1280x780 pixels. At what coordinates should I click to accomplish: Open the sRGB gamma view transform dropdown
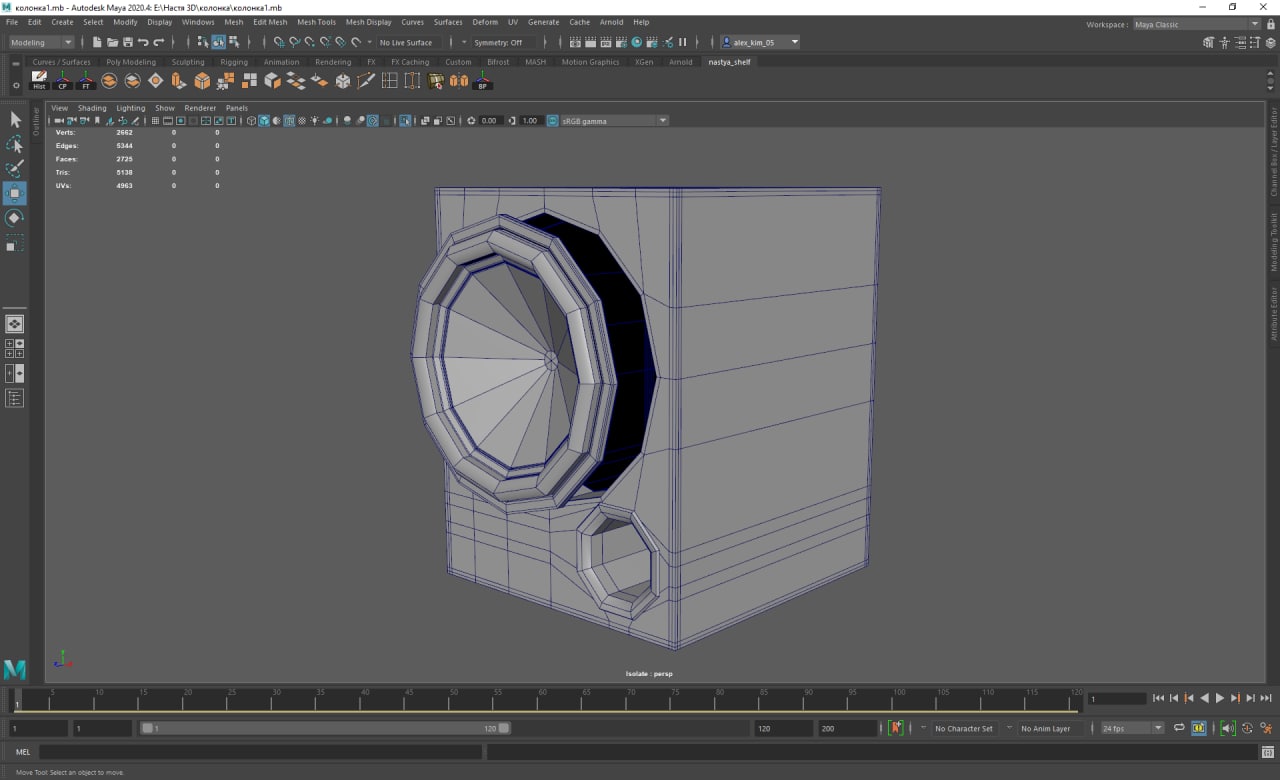[x=614, y=120]
